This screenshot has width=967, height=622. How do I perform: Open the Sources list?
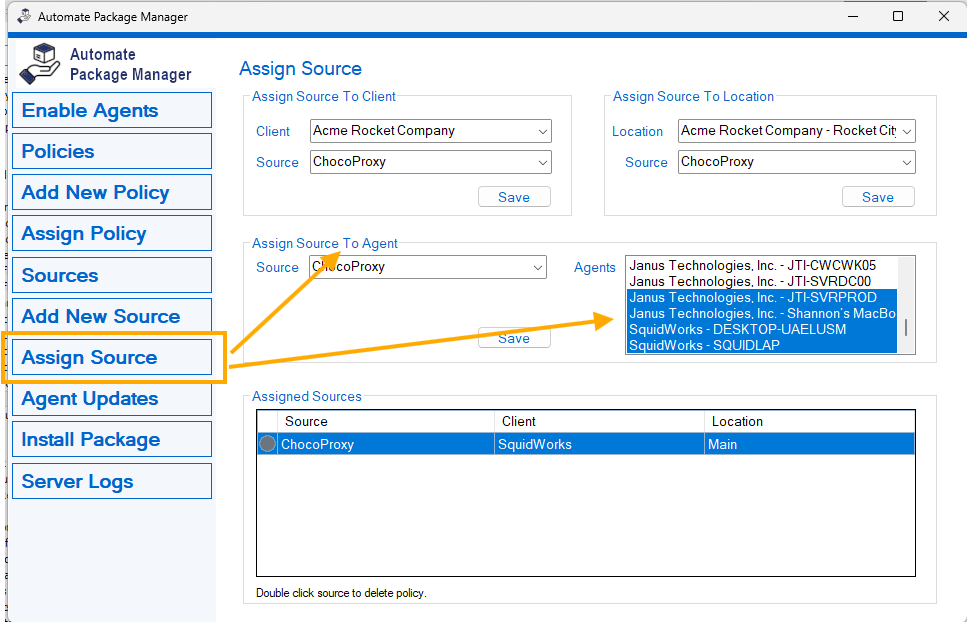click(x=111, y=275)
